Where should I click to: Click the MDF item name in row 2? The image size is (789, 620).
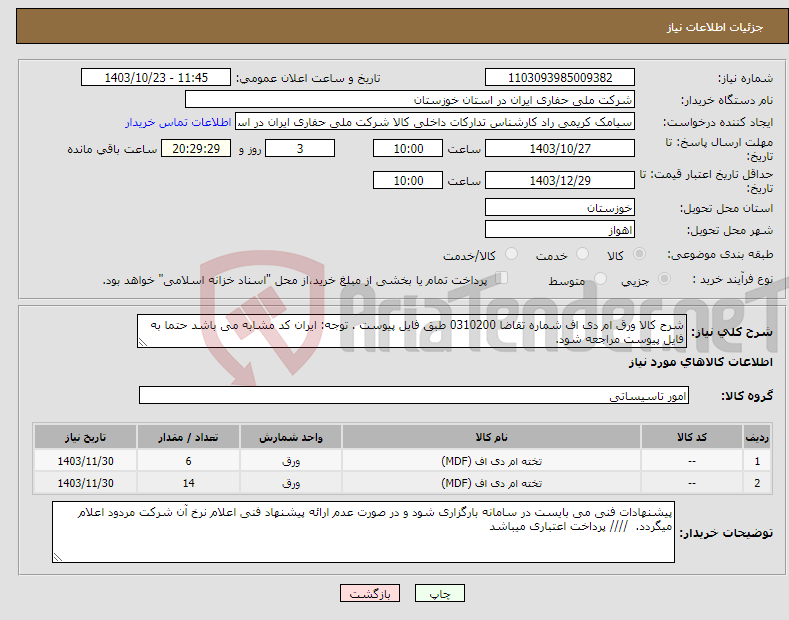491,483
